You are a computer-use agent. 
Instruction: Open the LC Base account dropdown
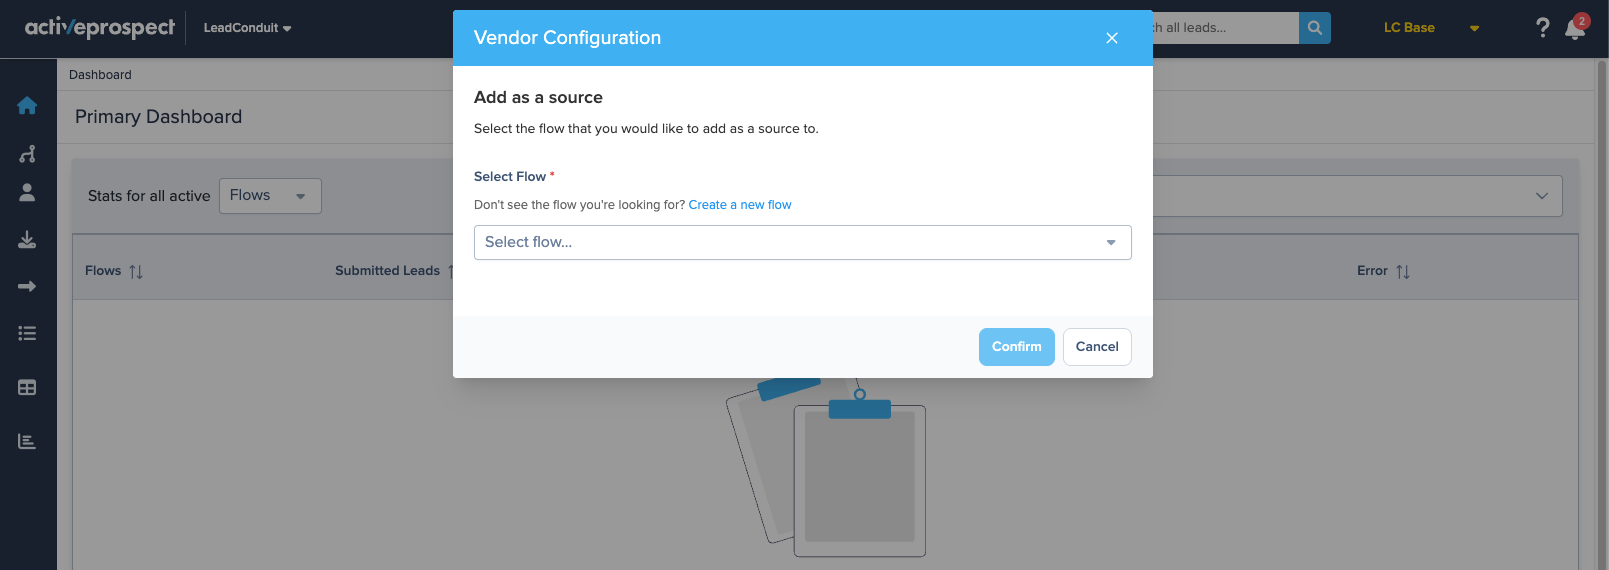[x=1430, y=28]
